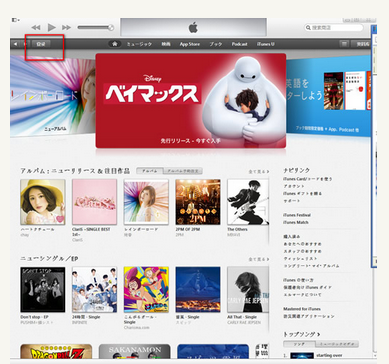The height and width of the screenshot is (364, 389).
Task: Click the All That - Single title
Action: coord(242,317)
